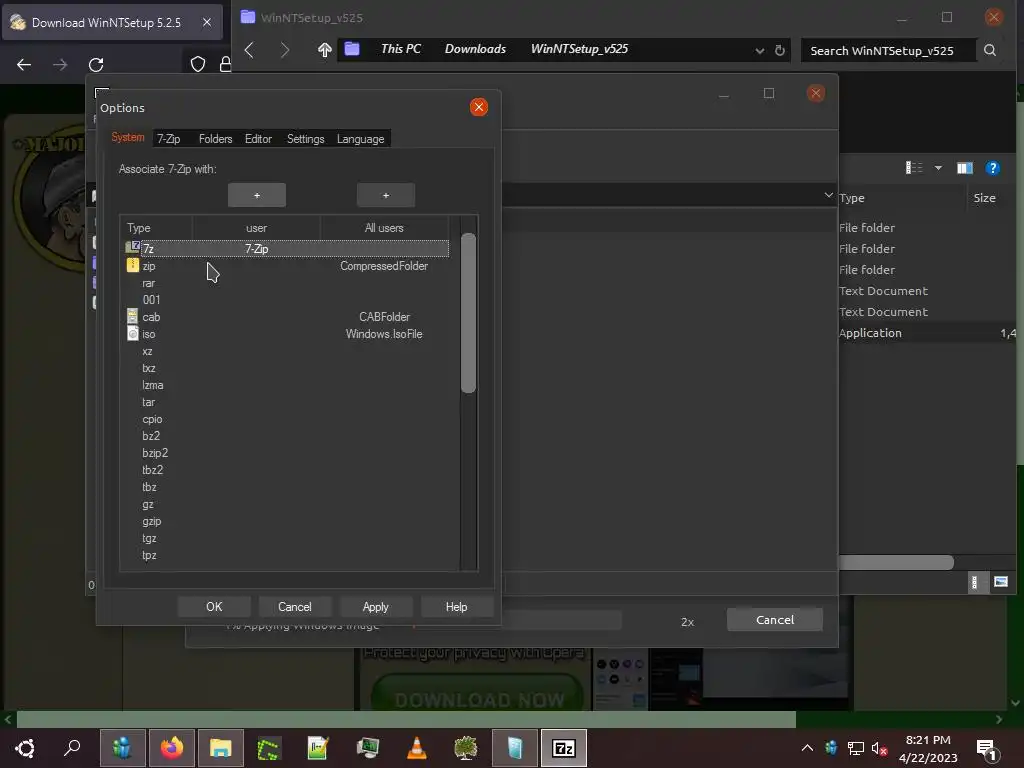Click Downloads in the explorer breadcrumb
Screen dimensions: 1024x768
[x=475, y=49]
